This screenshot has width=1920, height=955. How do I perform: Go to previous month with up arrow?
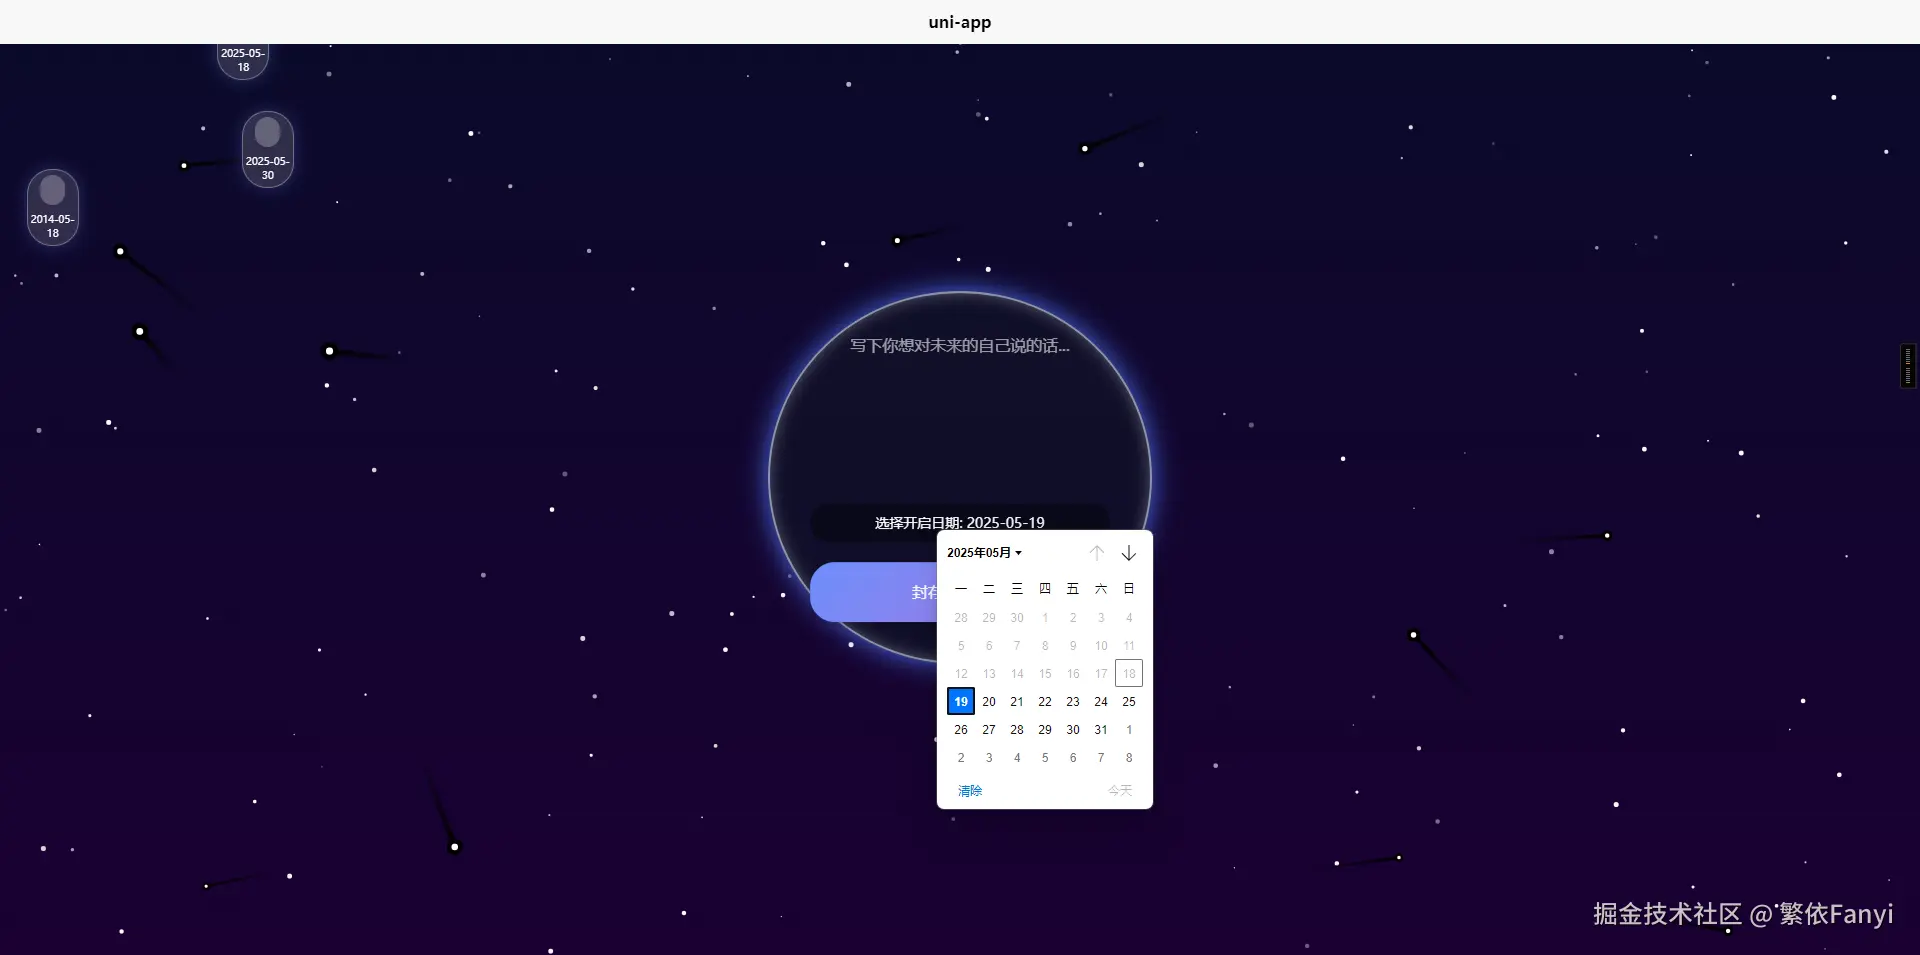1097,553
